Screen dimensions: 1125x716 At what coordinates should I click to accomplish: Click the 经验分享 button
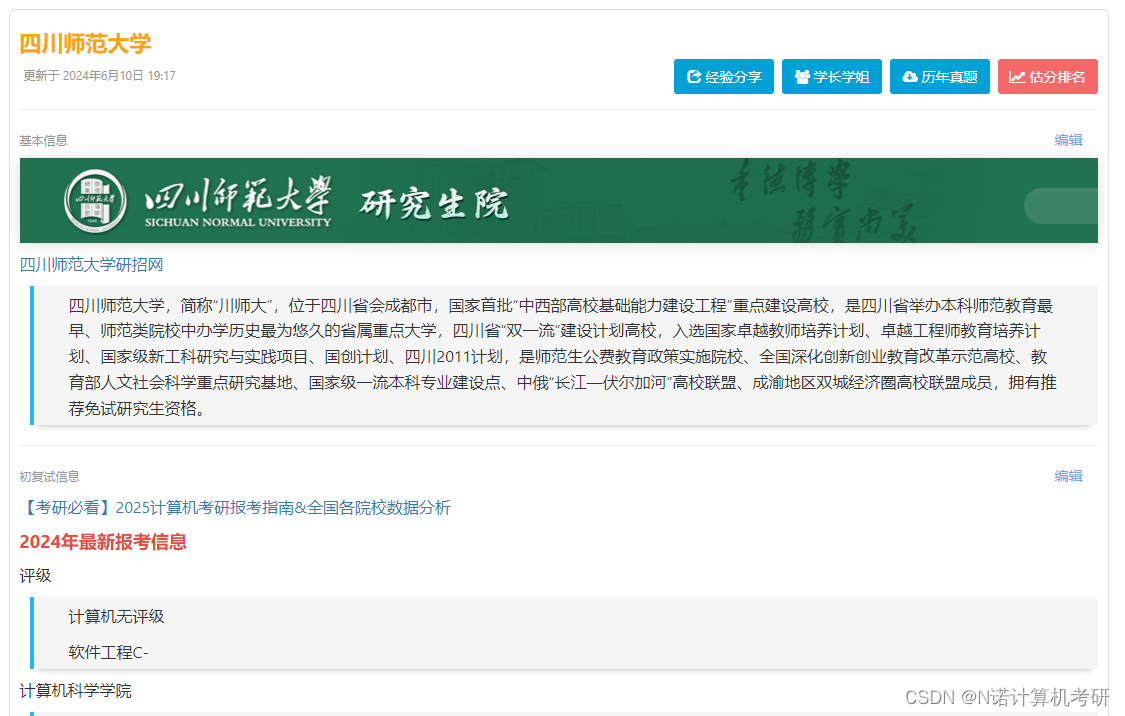point(723,77)
